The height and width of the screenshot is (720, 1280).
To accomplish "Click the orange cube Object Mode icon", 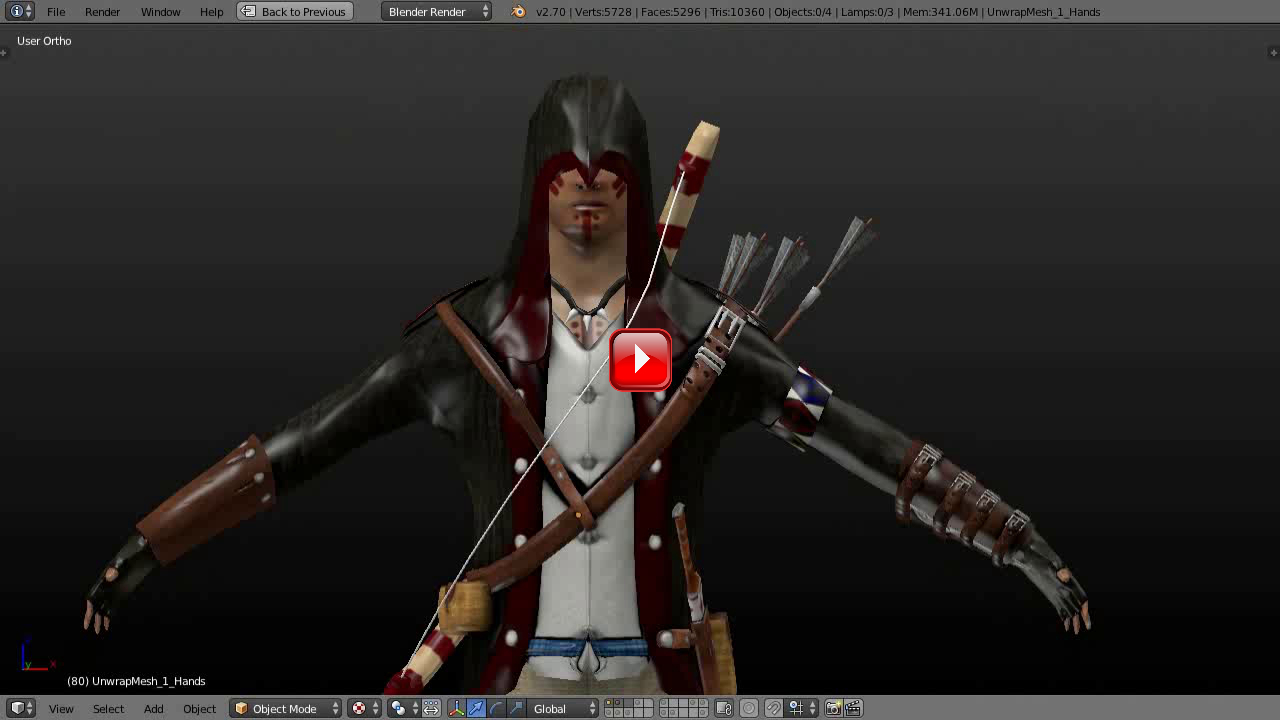I will (x=241, y=708).
